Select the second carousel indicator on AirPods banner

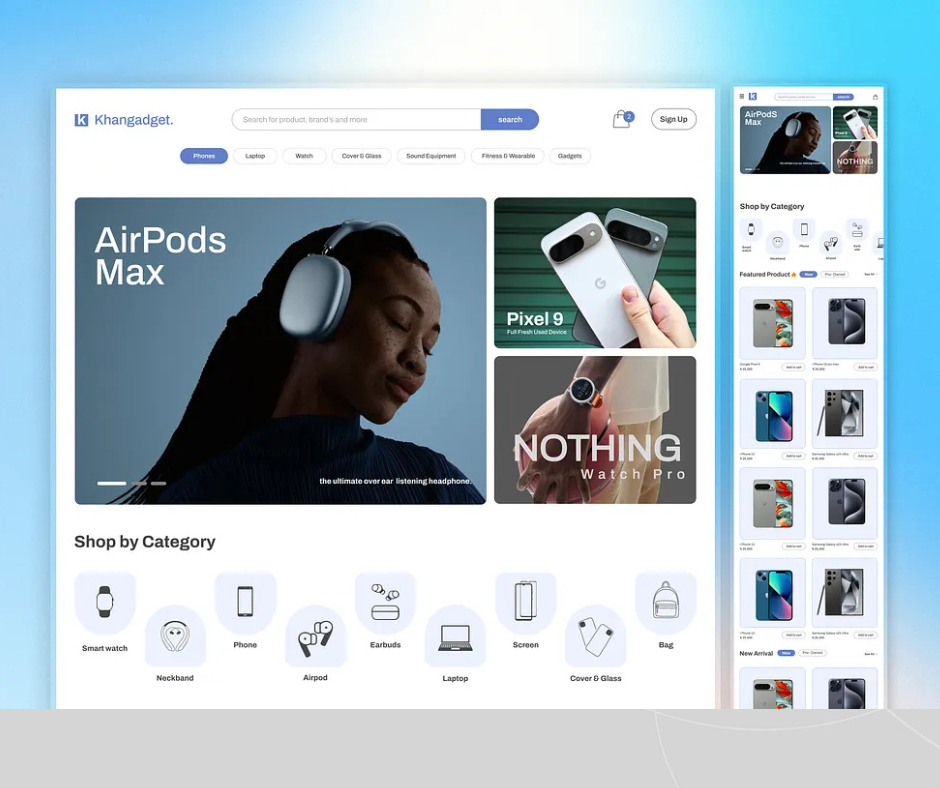coord(140,483)
